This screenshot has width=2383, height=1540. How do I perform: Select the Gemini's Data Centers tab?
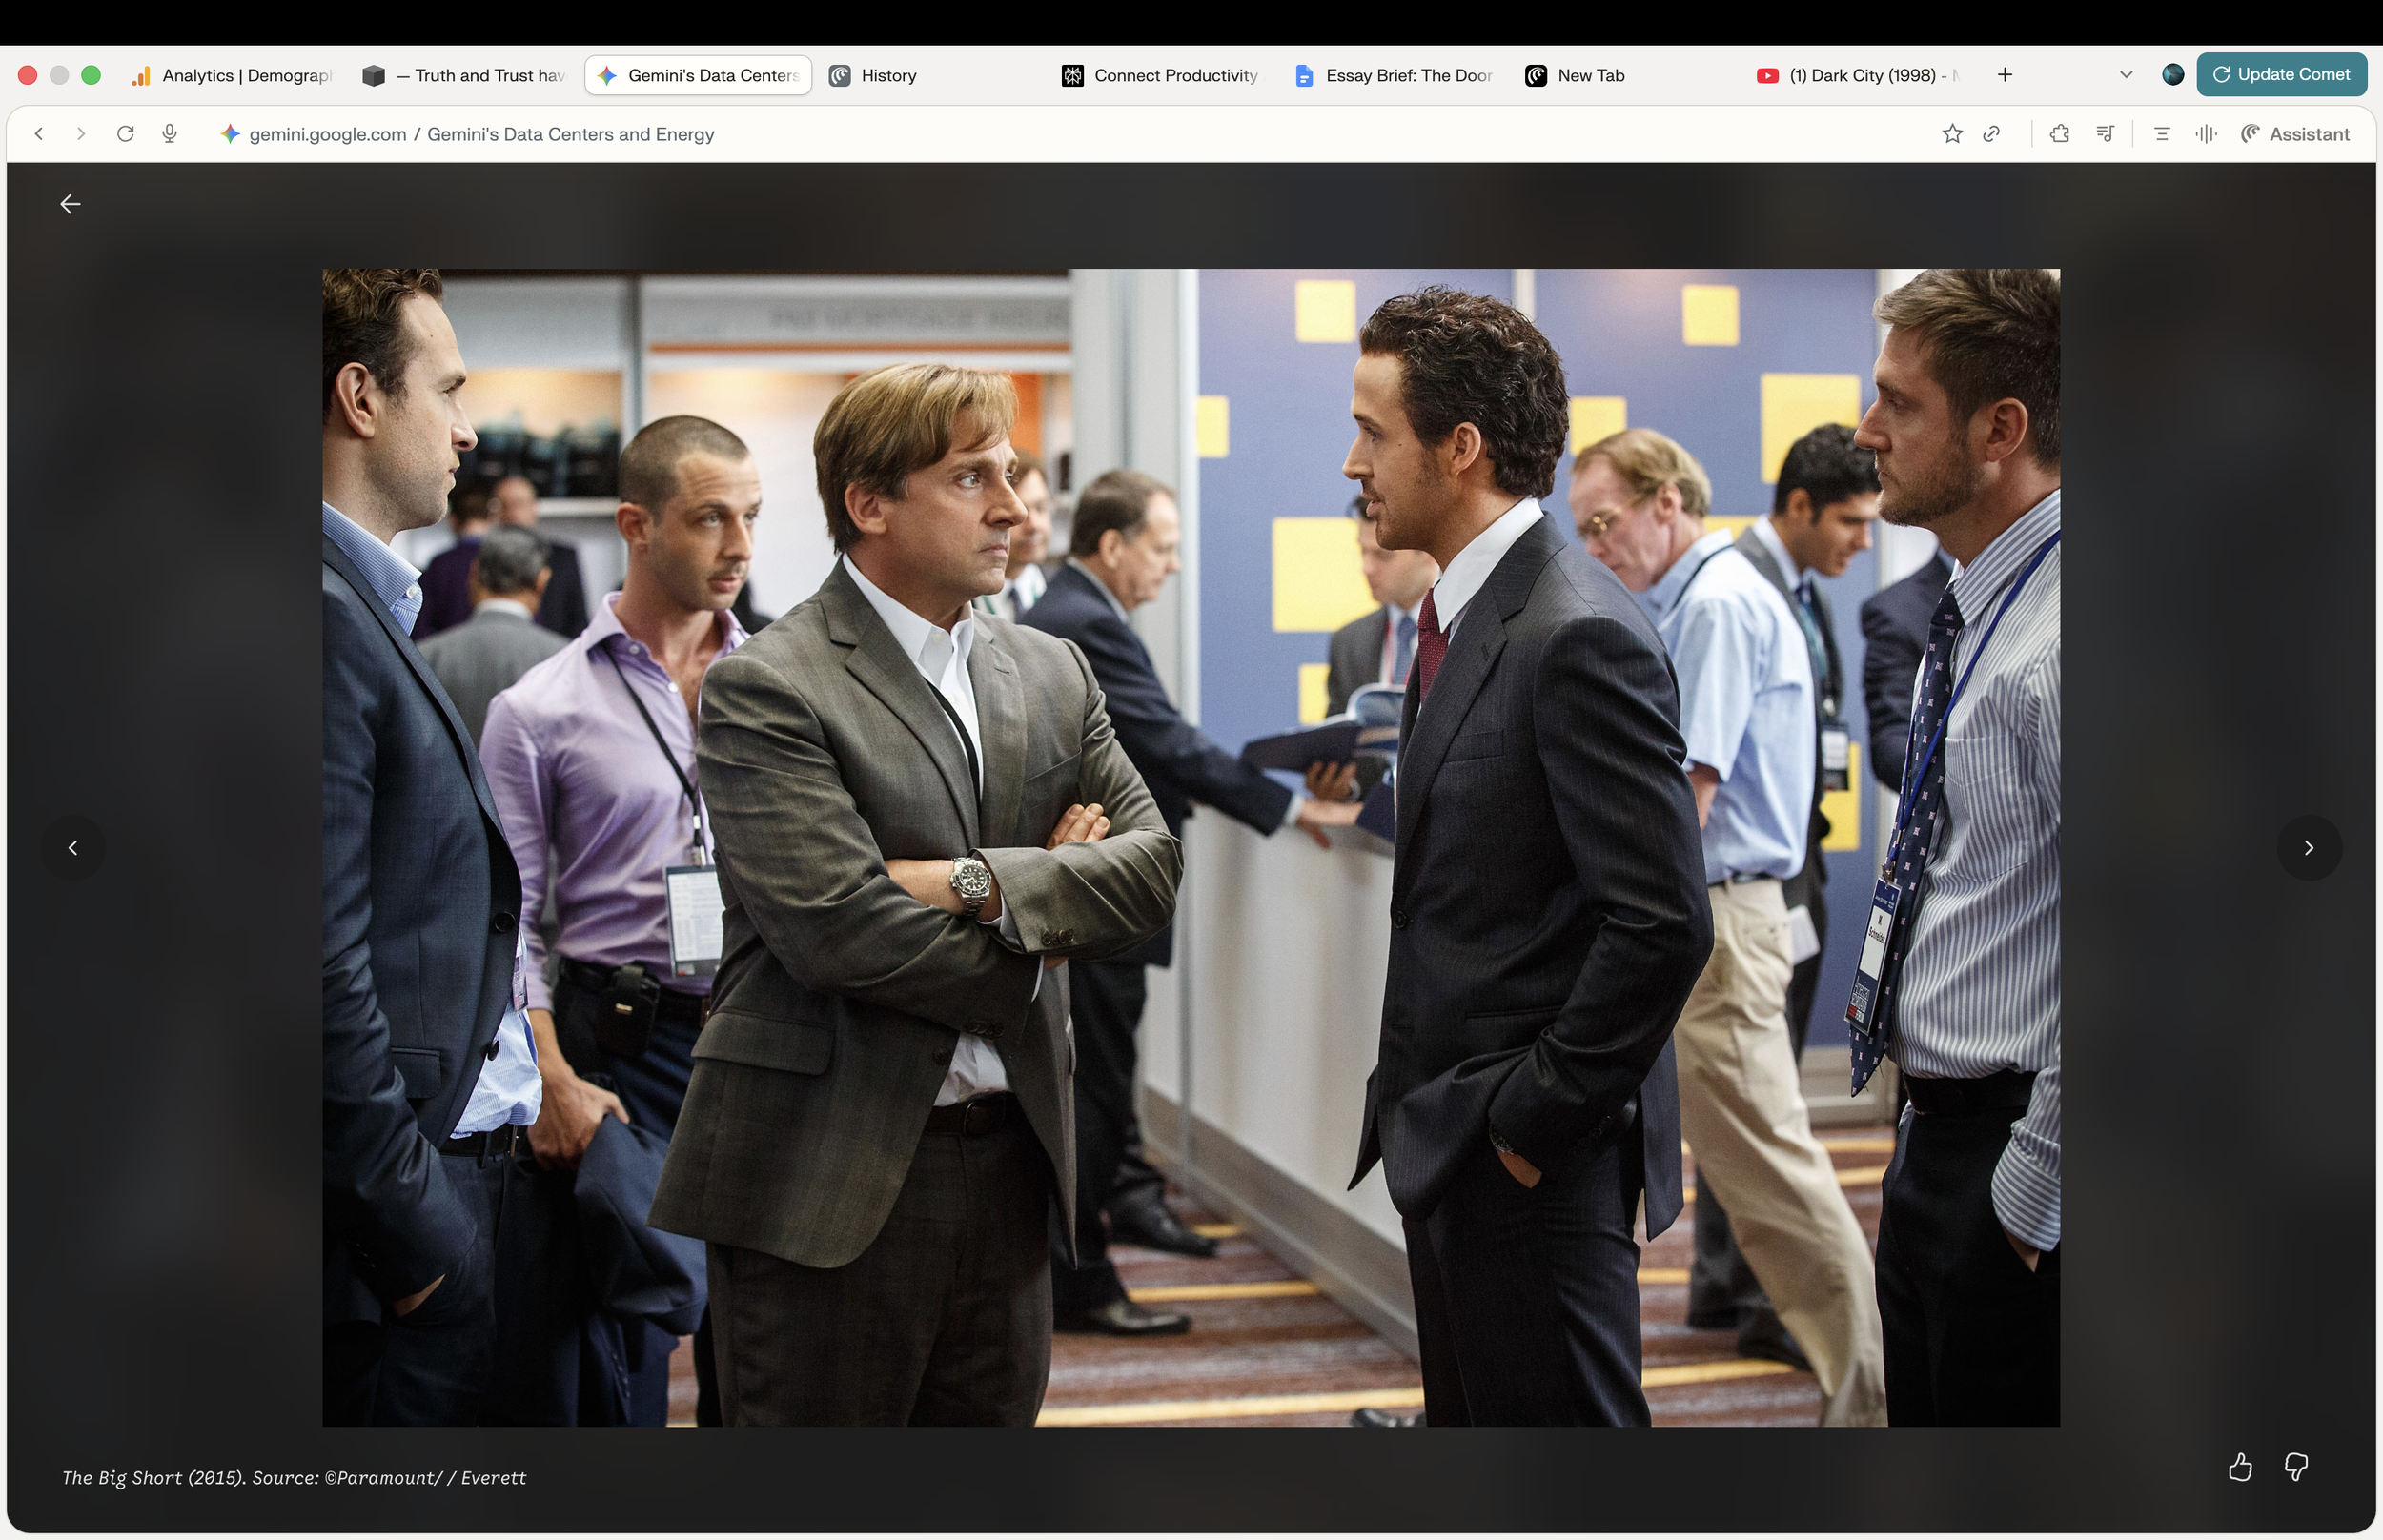point(698,76)
